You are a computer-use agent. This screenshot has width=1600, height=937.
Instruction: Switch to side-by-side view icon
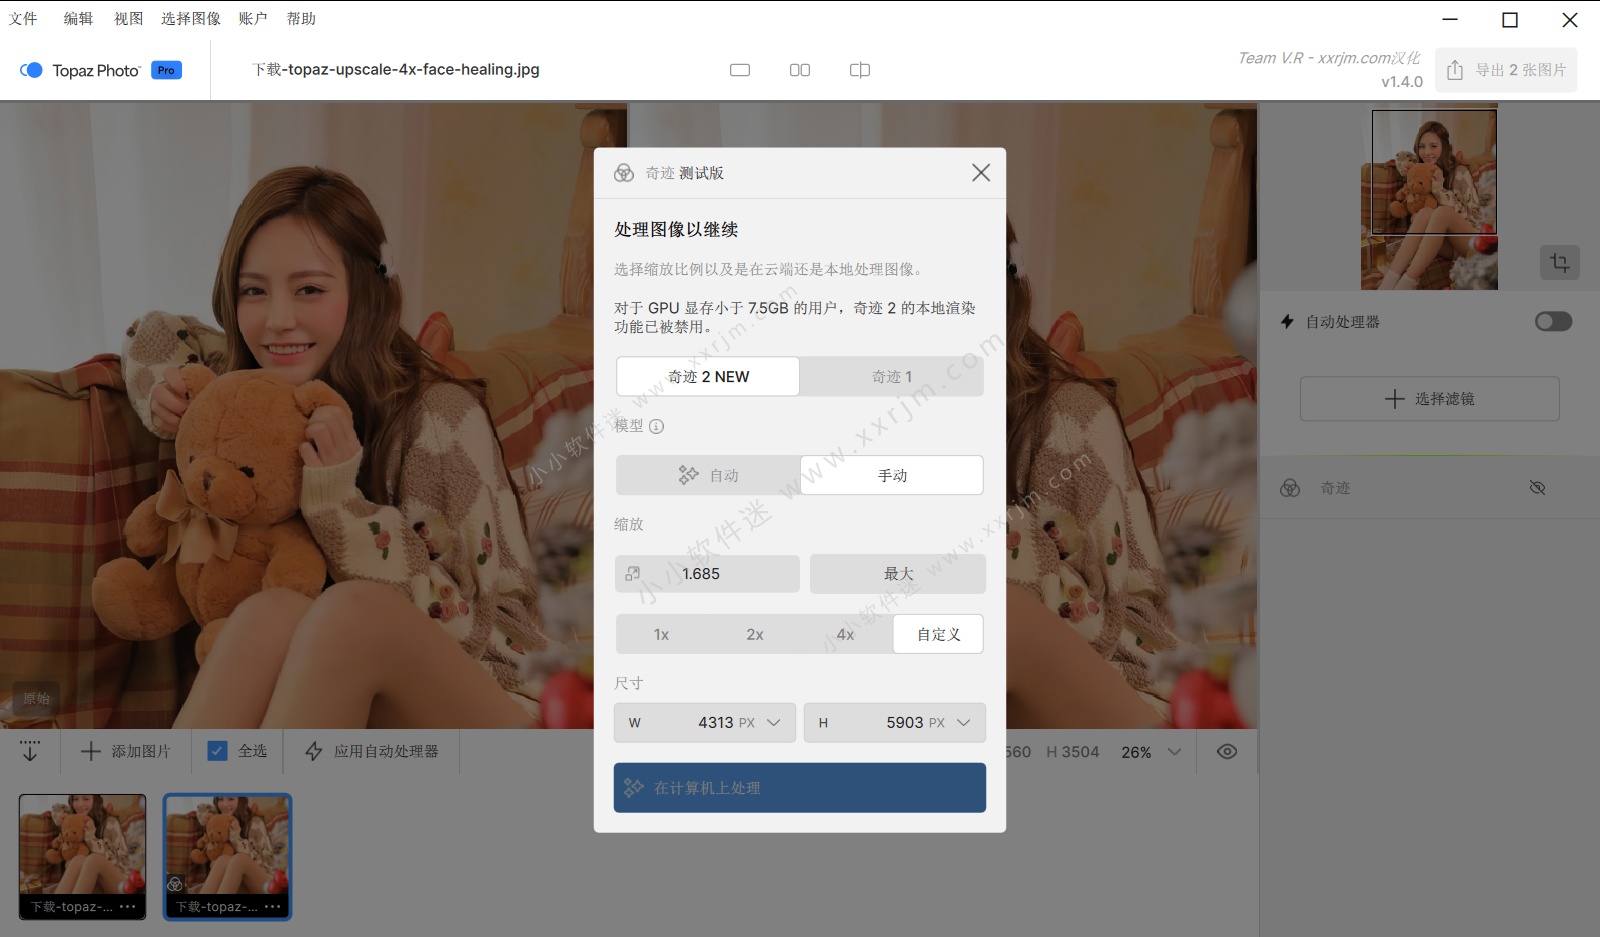[x=800, y=70]
